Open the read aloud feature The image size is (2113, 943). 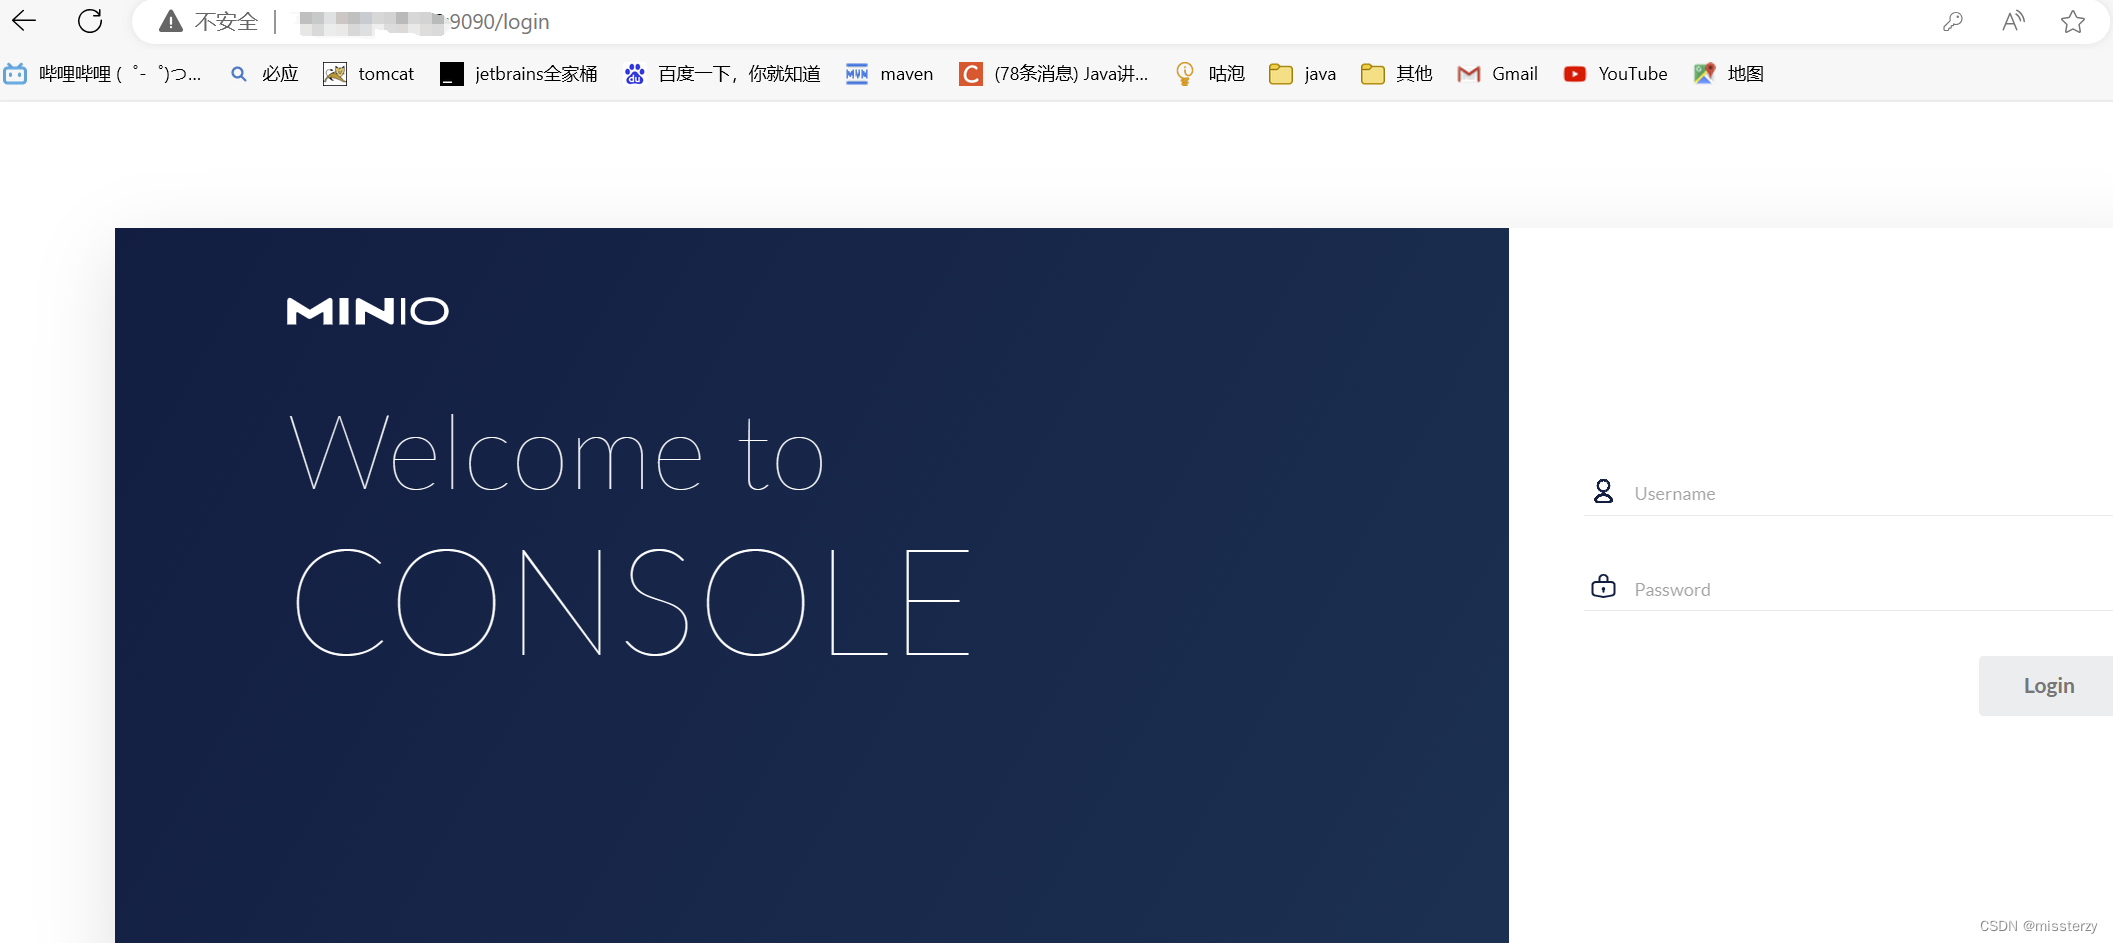[2013, 21]
